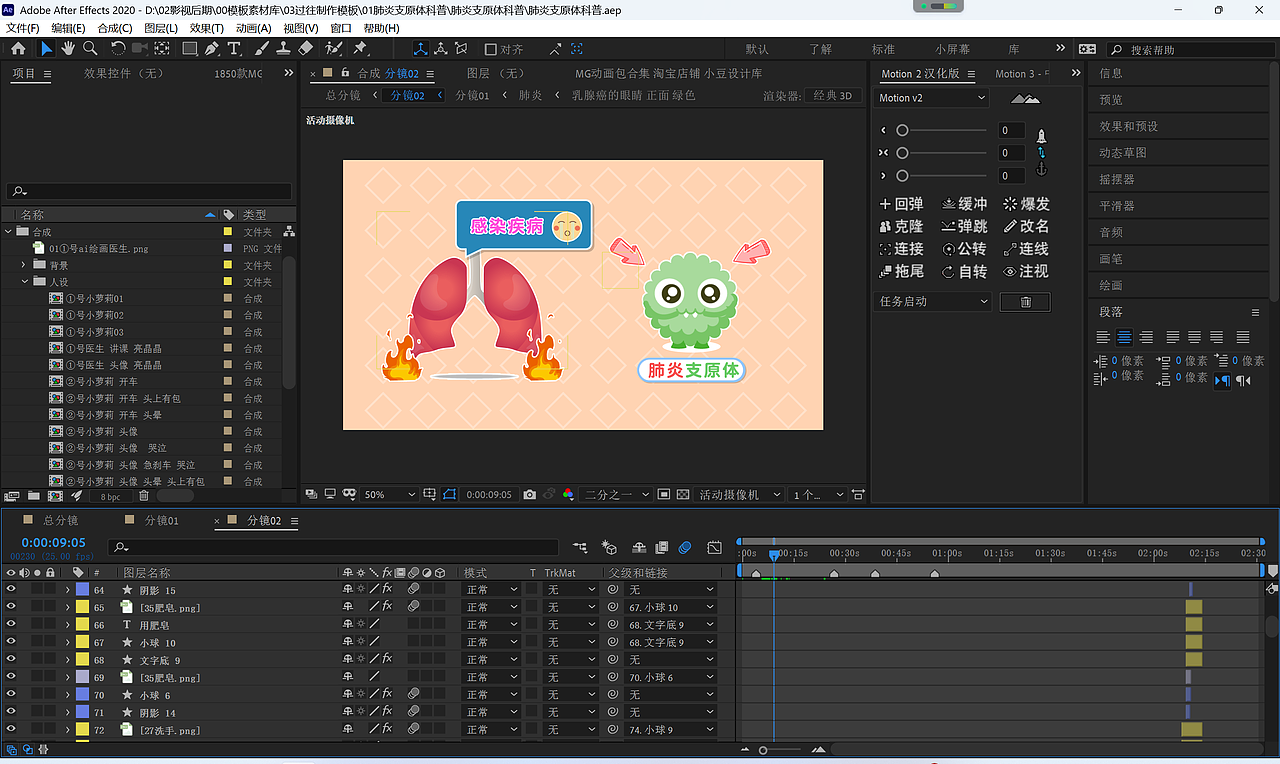This screenshot has height=764, width=1280.
Task: Select the Eraser tool
Action: pyautogui.click(x=306, y=48)
